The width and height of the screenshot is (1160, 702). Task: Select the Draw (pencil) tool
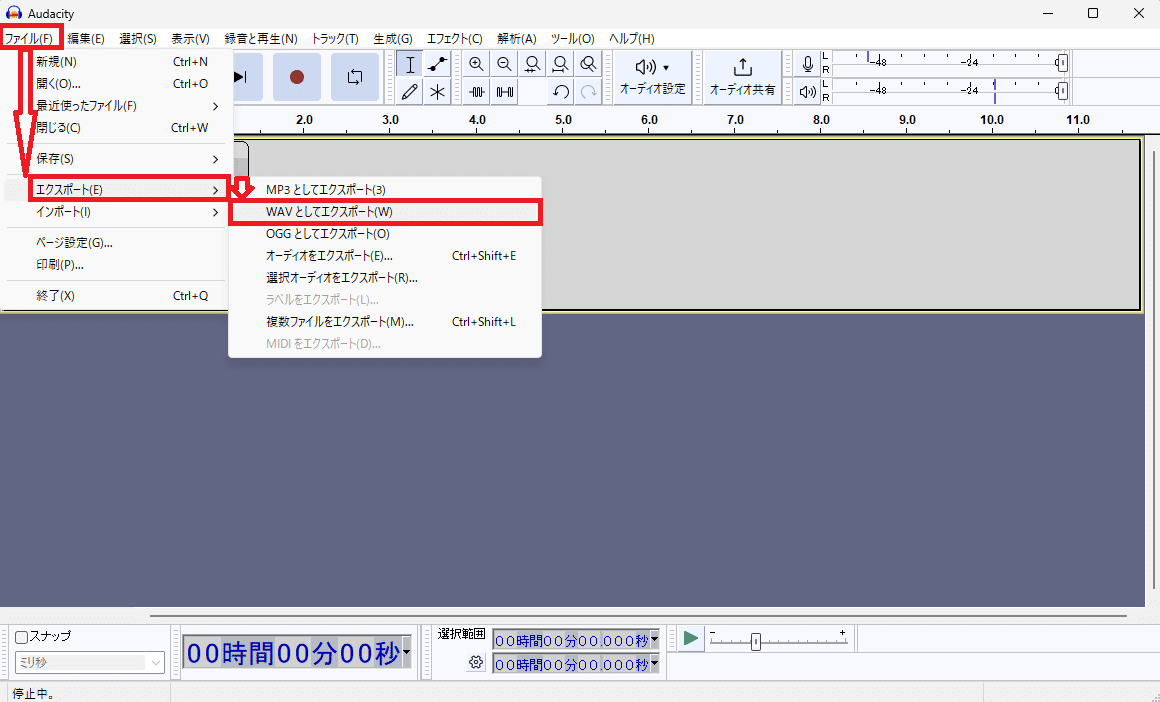point(410,92)
